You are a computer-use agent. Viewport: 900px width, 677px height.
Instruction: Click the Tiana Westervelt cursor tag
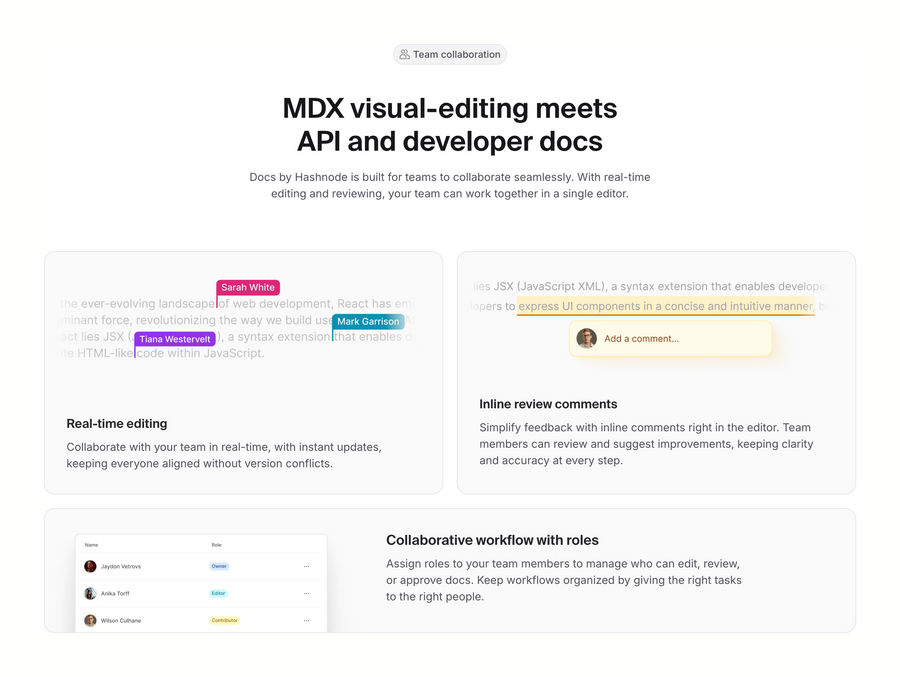click(175, 339)
